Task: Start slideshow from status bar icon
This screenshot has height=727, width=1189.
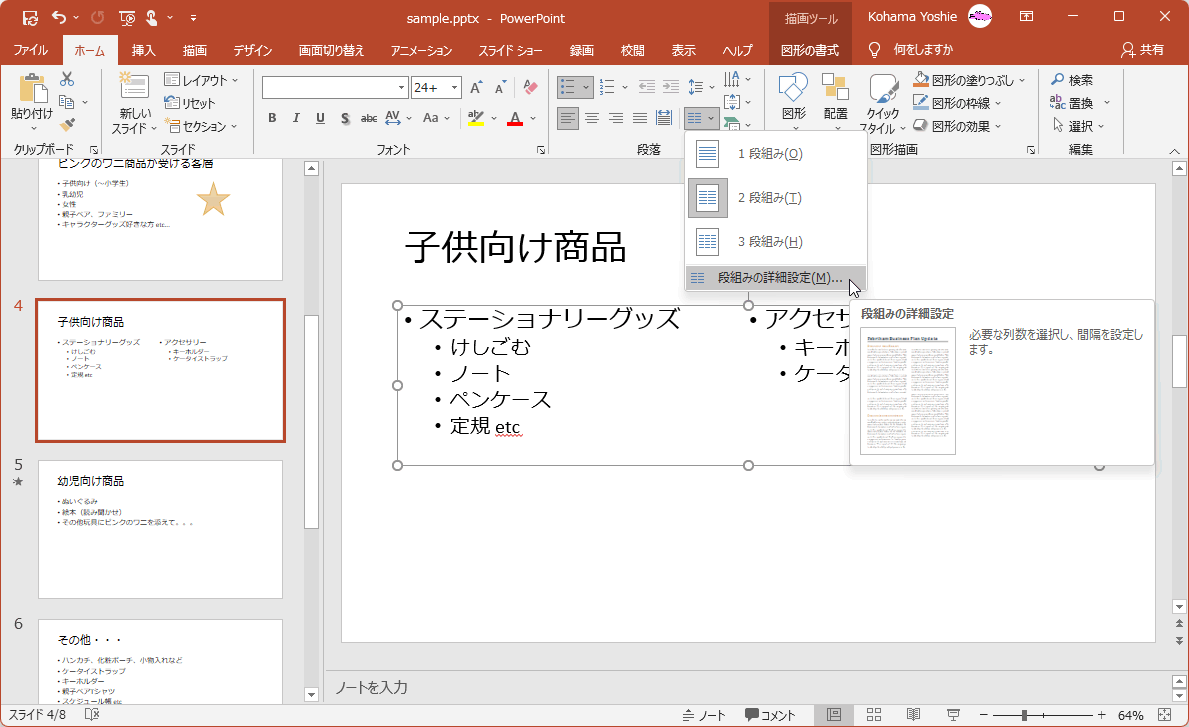Action: point(953,715)
